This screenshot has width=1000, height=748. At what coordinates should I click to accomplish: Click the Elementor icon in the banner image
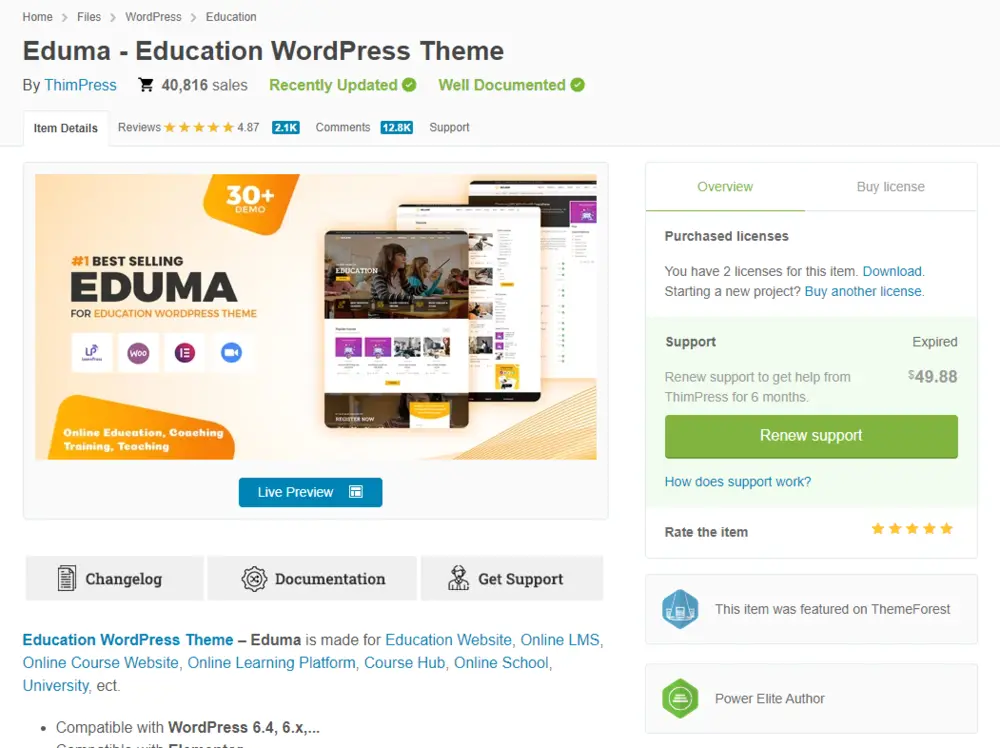pos(184,352)
